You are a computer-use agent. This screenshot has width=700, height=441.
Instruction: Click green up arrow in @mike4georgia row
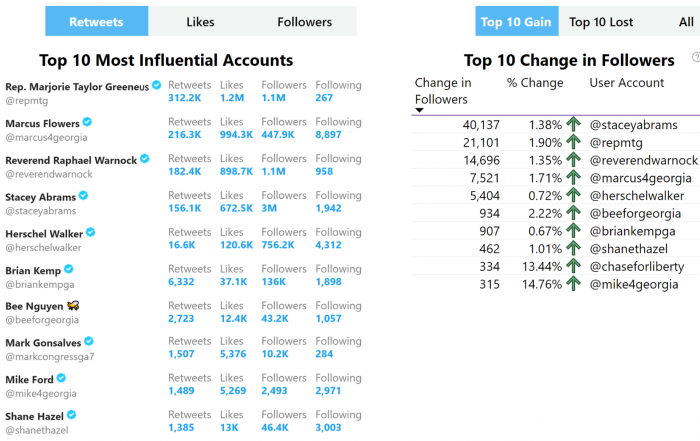(573, 283)
